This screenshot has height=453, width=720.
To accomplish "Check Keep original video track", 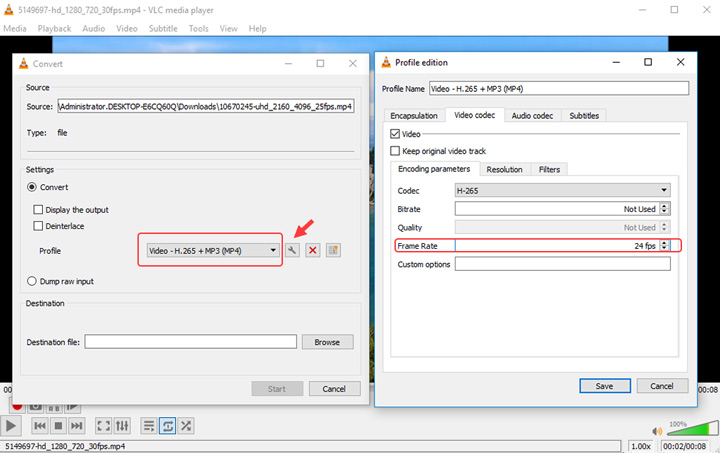I will pyautogui.click(x=395, y=151).
